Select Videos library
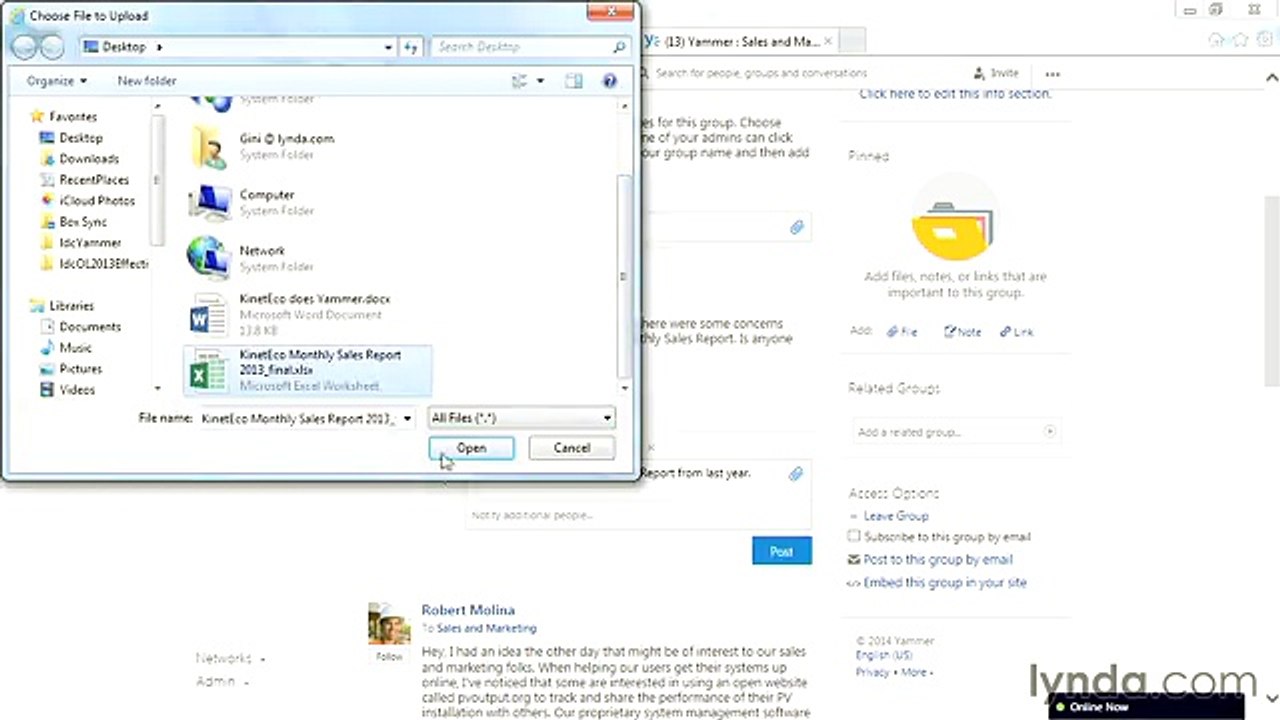Screen dimensions: 1280x720 coord(77,390)
